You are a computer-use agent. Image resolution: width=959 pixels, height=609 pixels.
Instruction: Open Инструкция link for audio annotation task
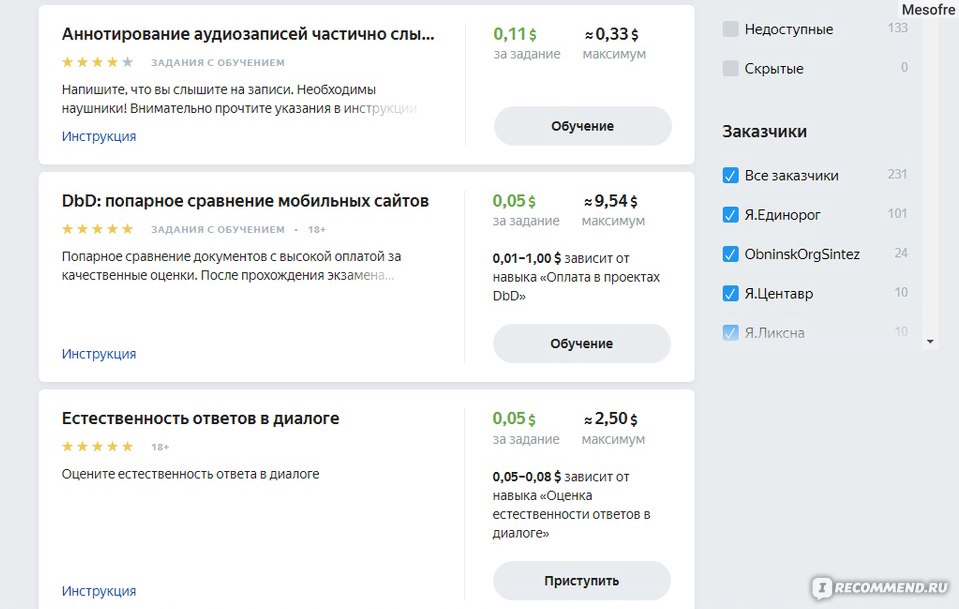pyautogui.click(x=99, y=136)
